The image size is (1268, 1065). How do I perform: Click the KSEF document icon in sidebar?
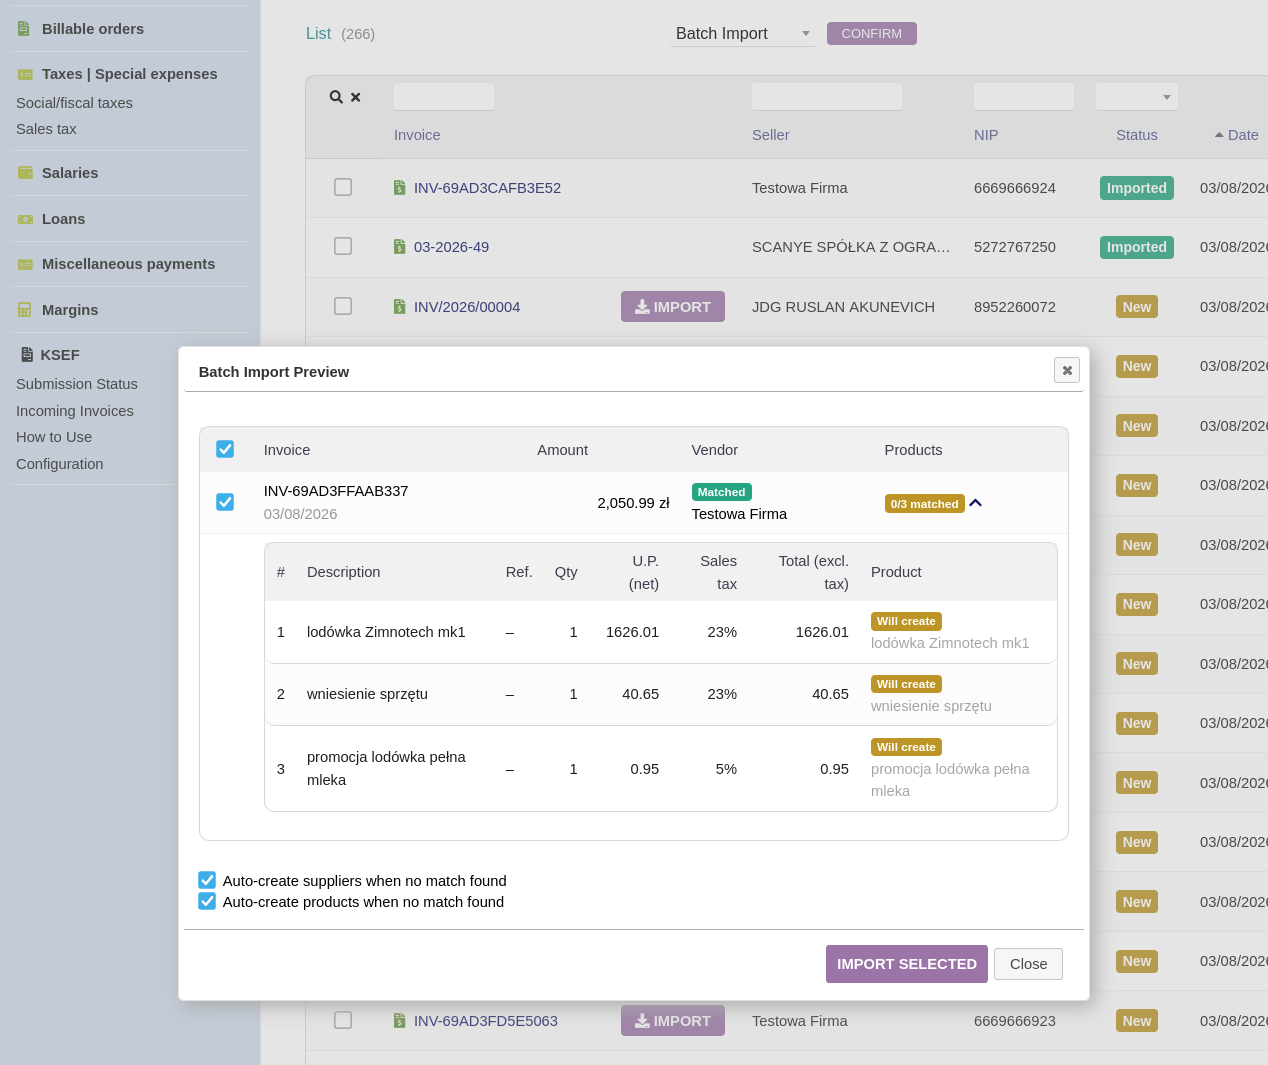coord(27,355)
